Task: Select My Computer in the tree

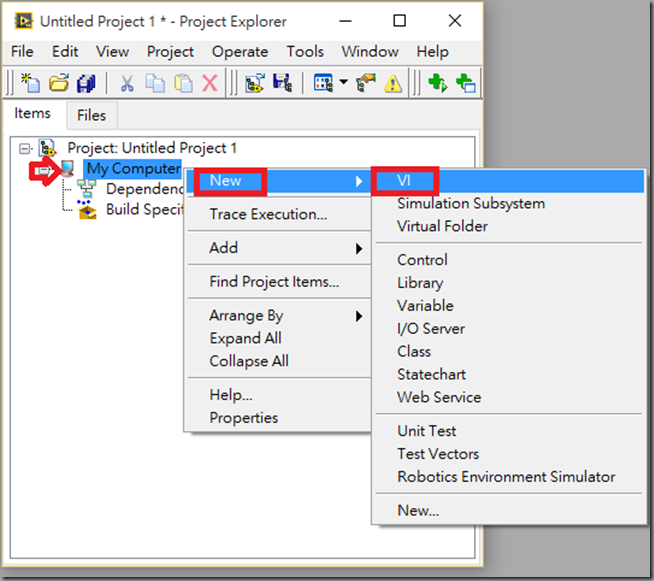Action: (x=133, y=169)
